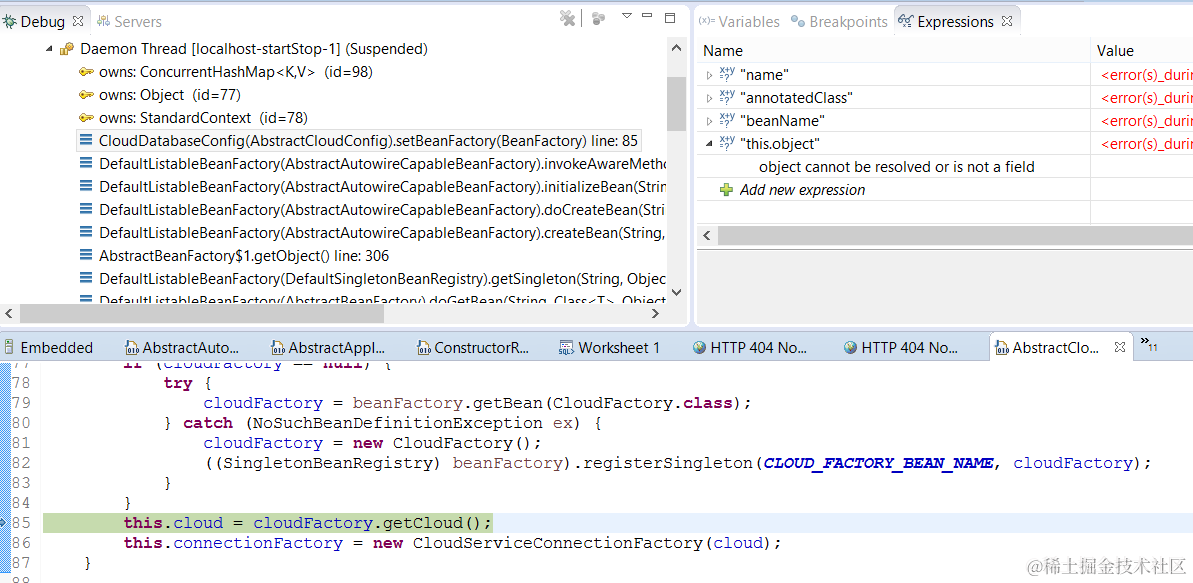Click the key icon beside owns: Object (id=77)
This screenshot has height=583, width=1193.
point(86,95)
